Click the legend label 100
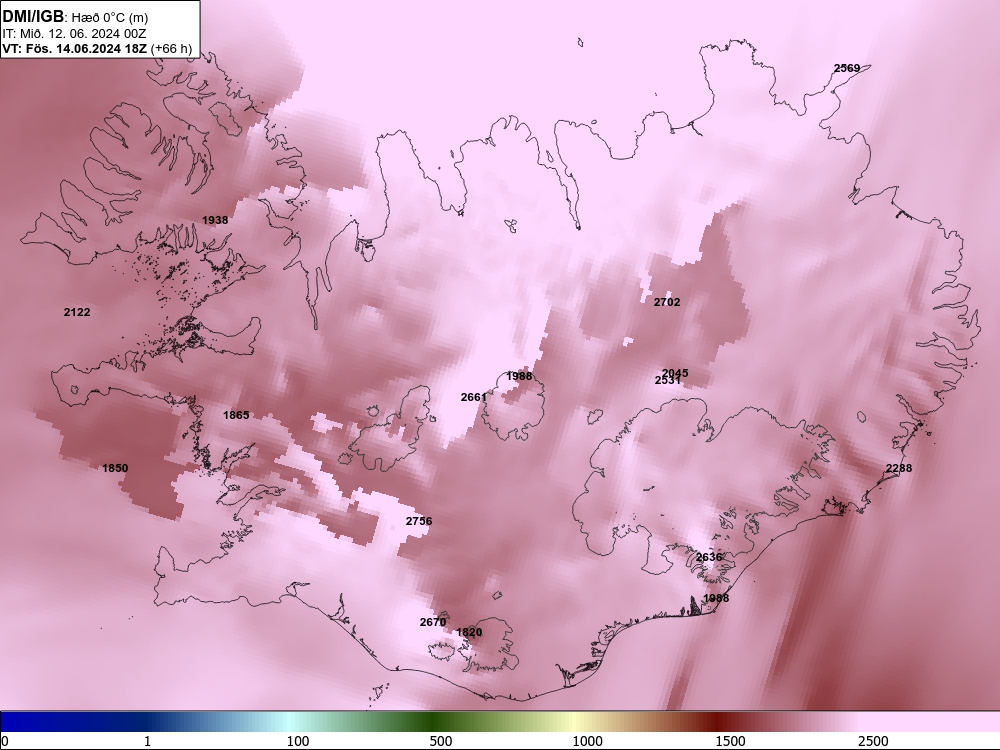The height and width of the screenshot is (750, 1000). [x=298, y=741]
